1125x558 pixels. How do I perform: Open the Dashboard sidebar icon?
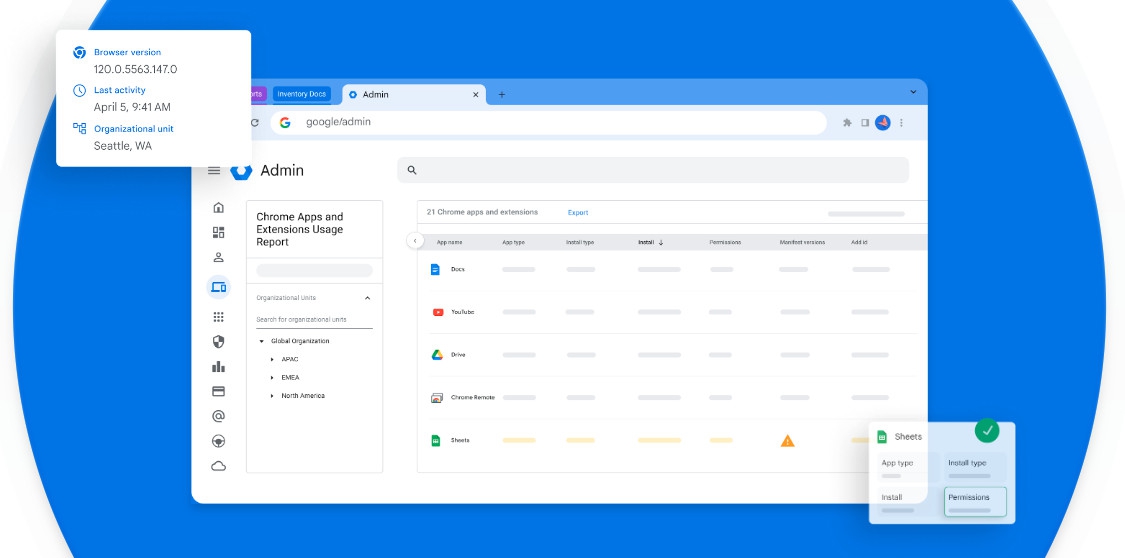[219, 232]
